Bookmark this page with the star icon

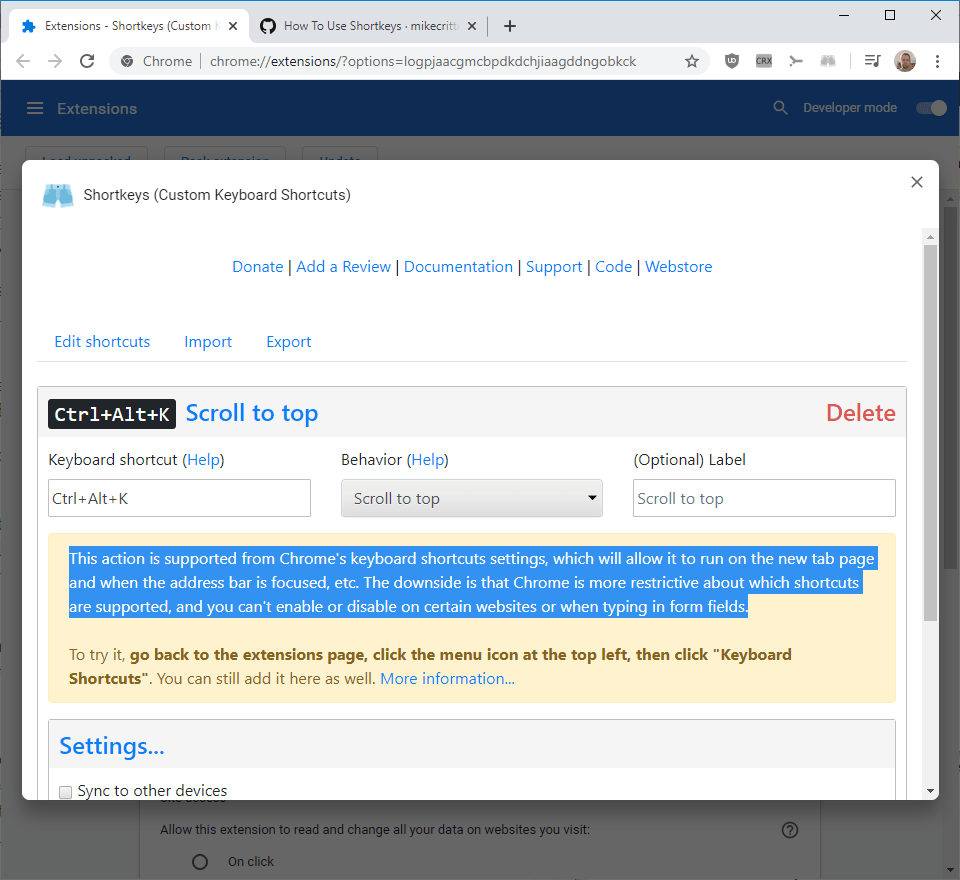692,61
